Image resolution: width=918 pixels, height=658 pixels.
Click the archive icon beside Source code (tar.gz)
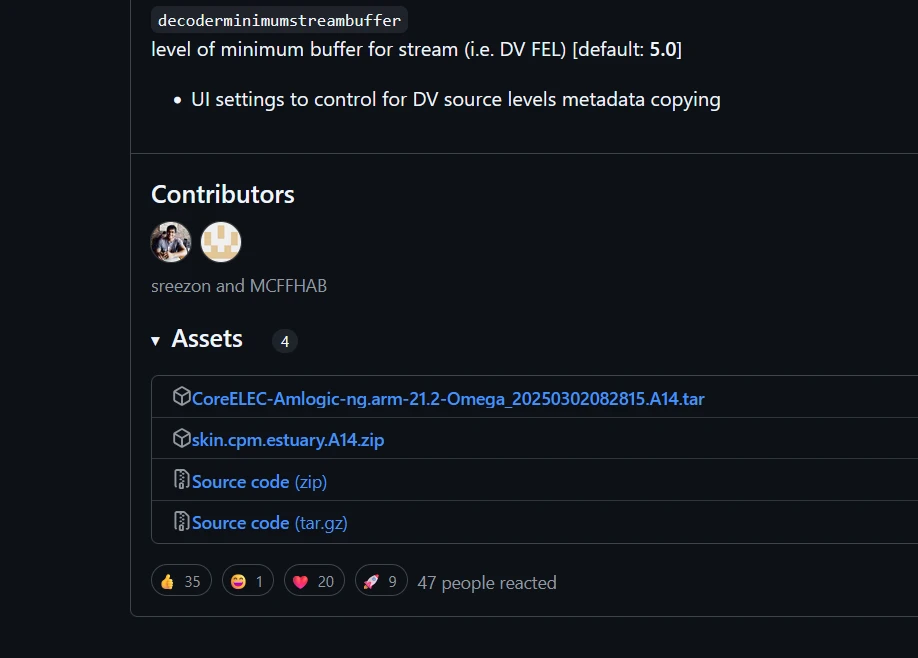181,521
